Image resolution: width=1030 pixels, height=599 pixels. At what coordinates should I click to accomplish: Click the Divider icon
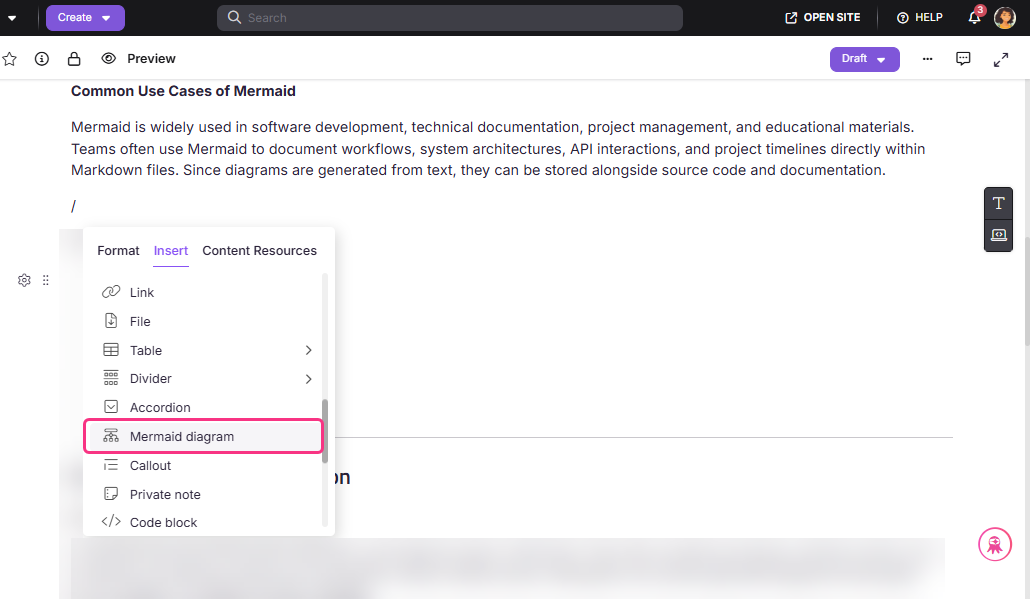point(111,378)
